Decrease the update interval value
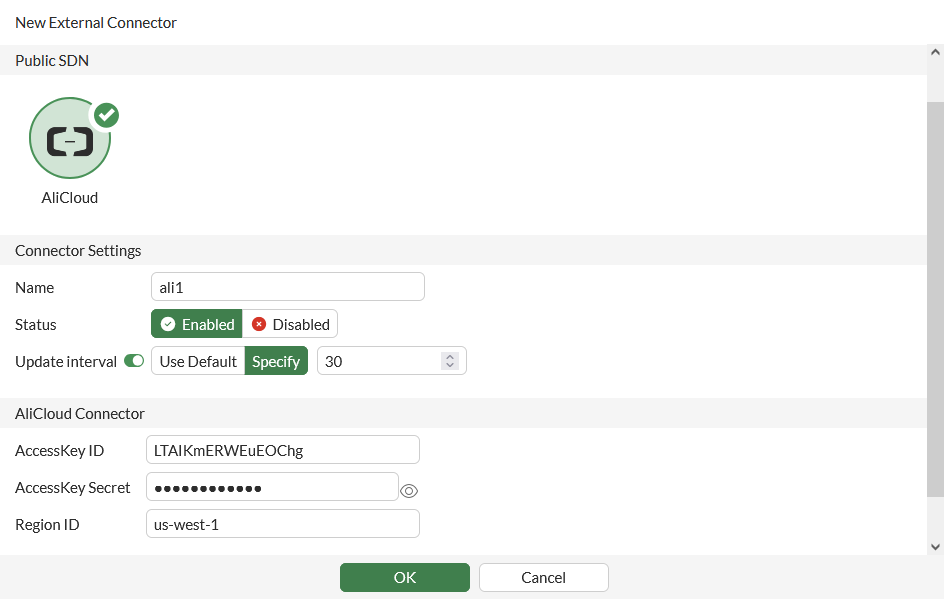Image resolution: width=944 pixels, height=599 pixels. (450, 366)
